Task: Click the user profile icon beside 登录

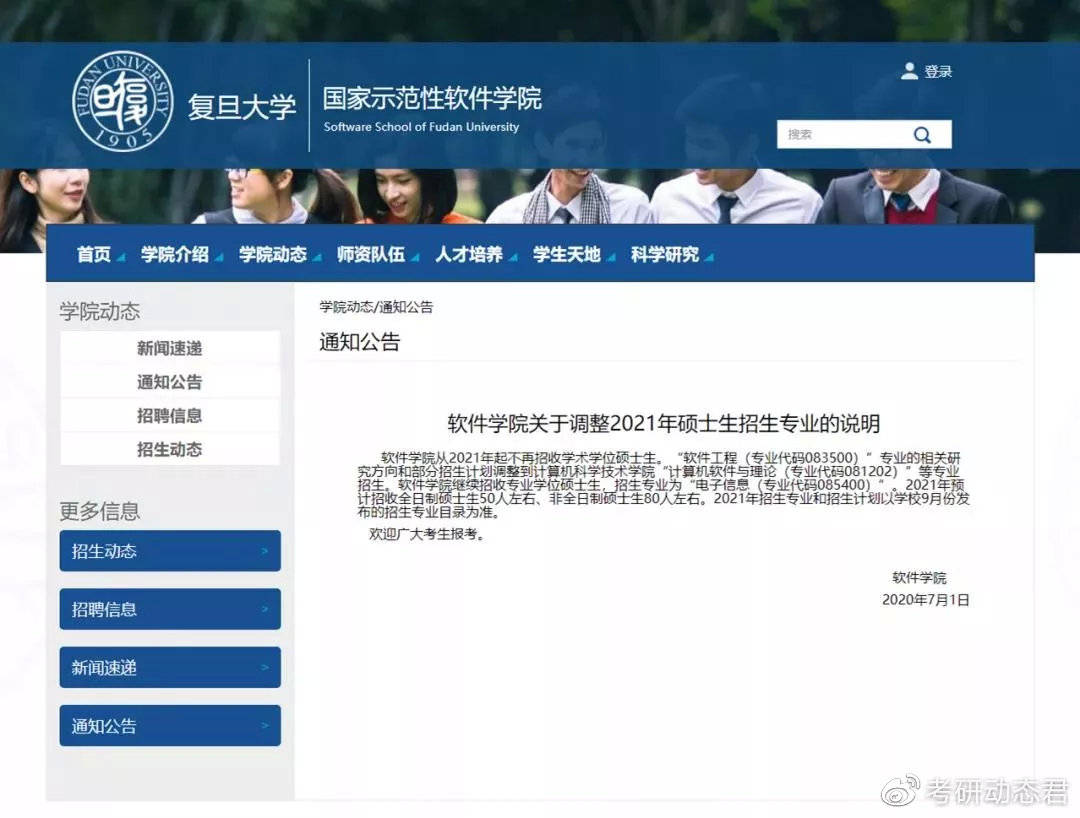Action: coord(909,71)
